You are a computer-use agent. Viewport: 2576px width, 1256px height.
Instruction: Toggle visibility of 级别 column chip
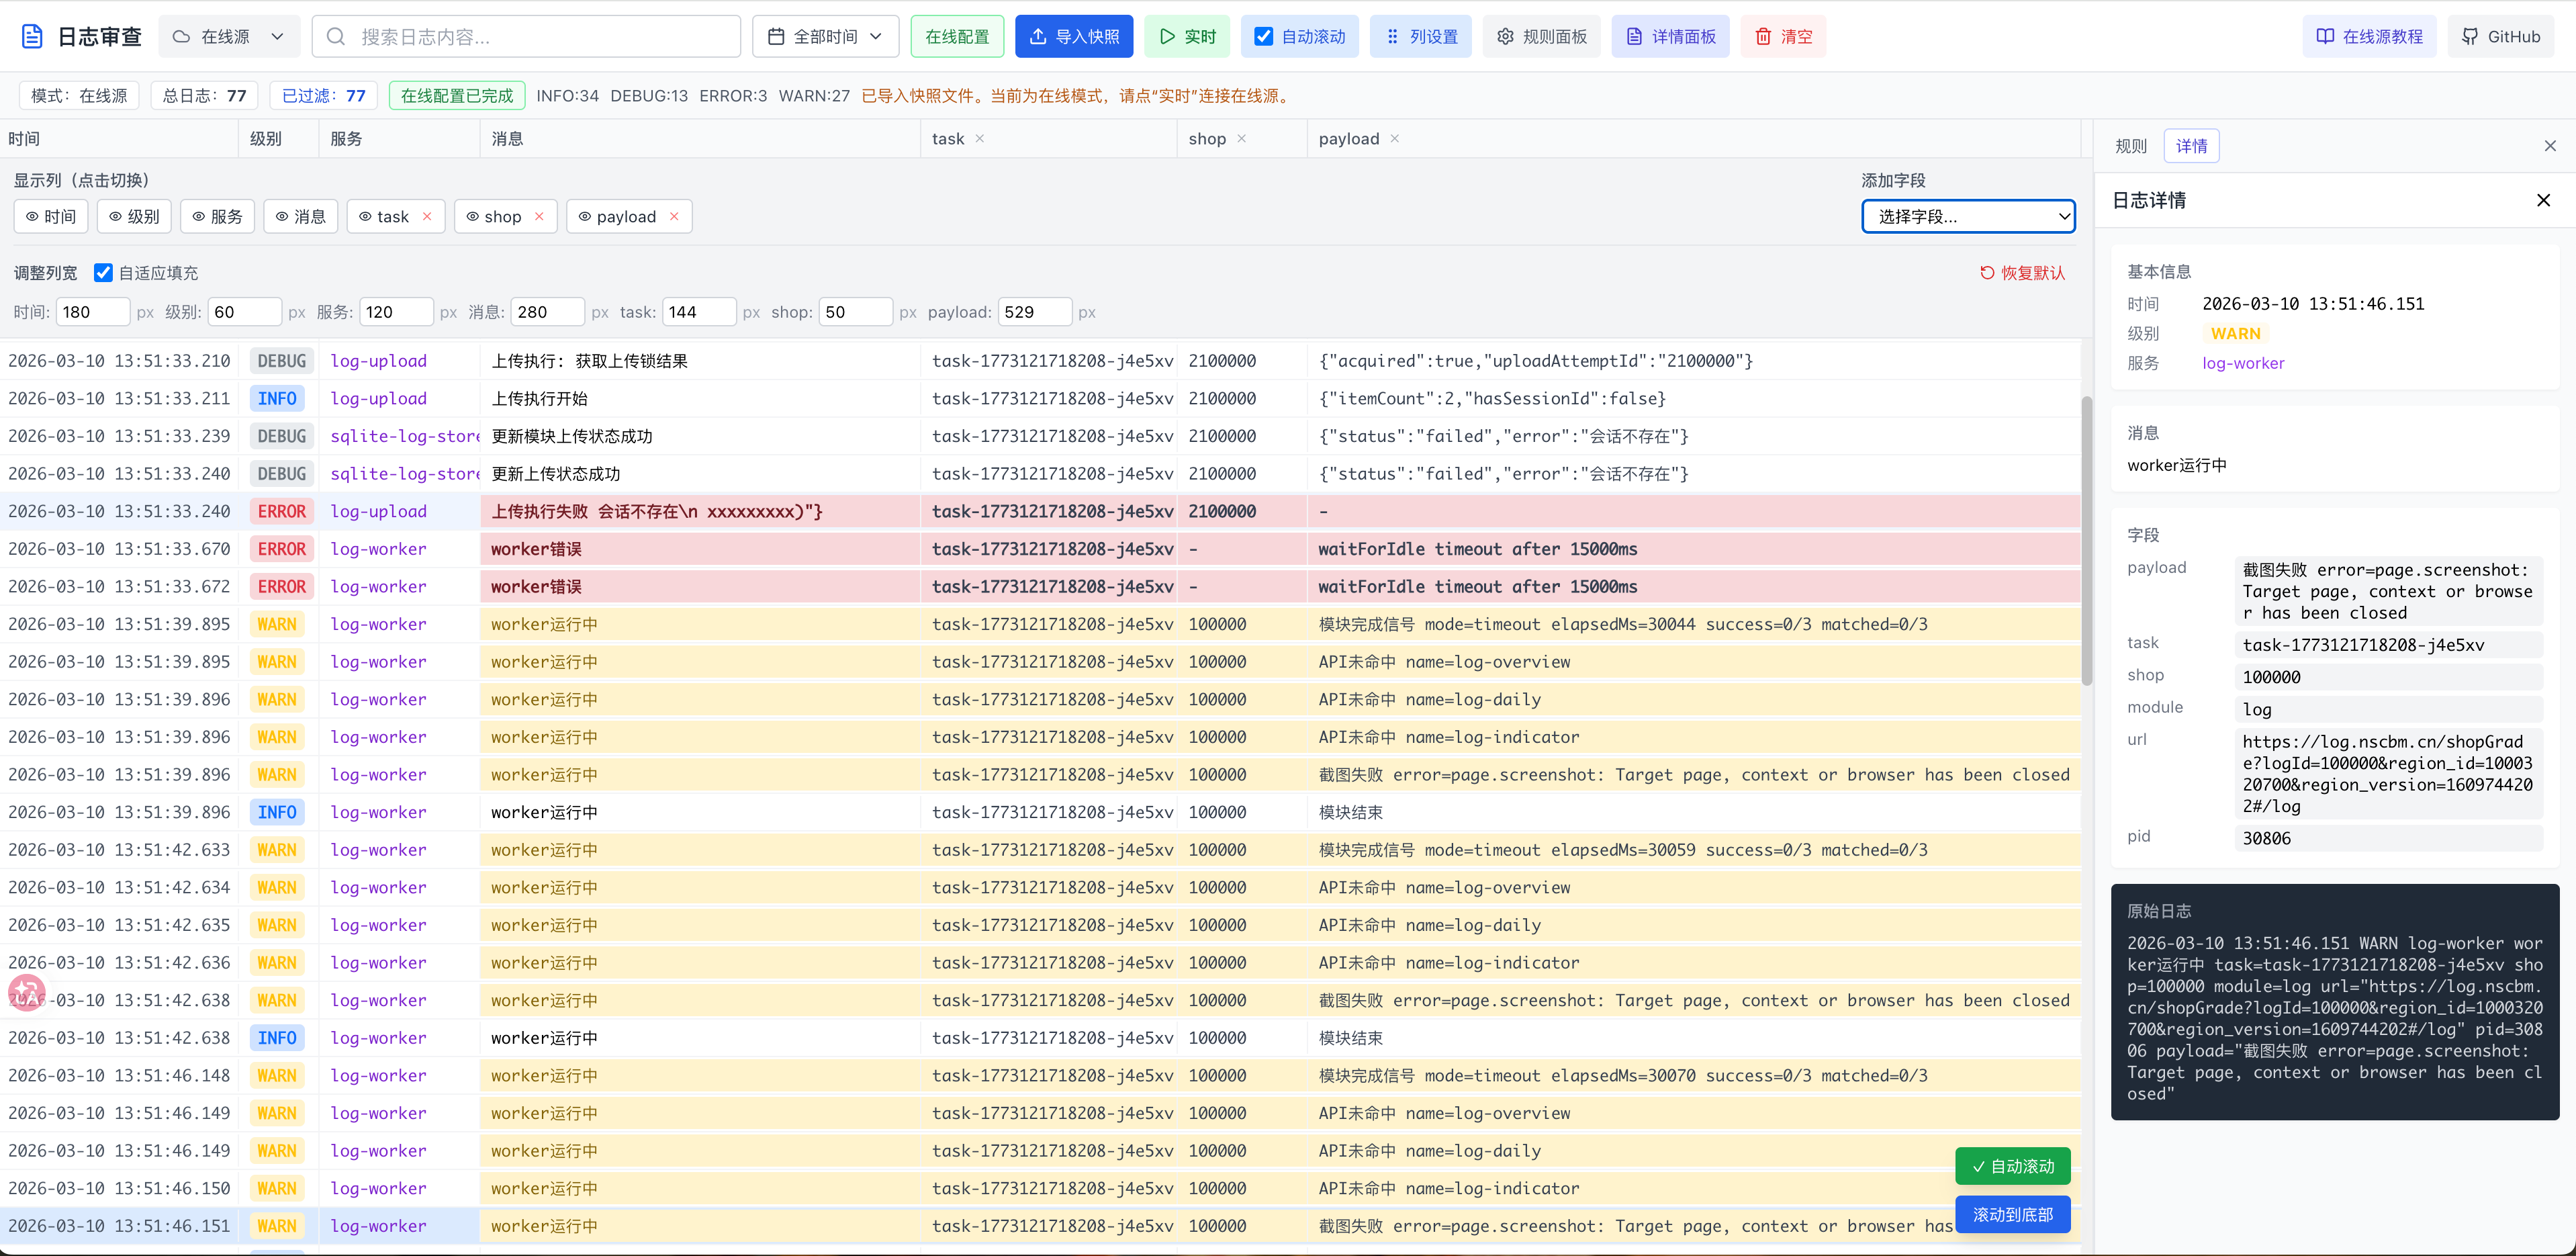(134, 217)
